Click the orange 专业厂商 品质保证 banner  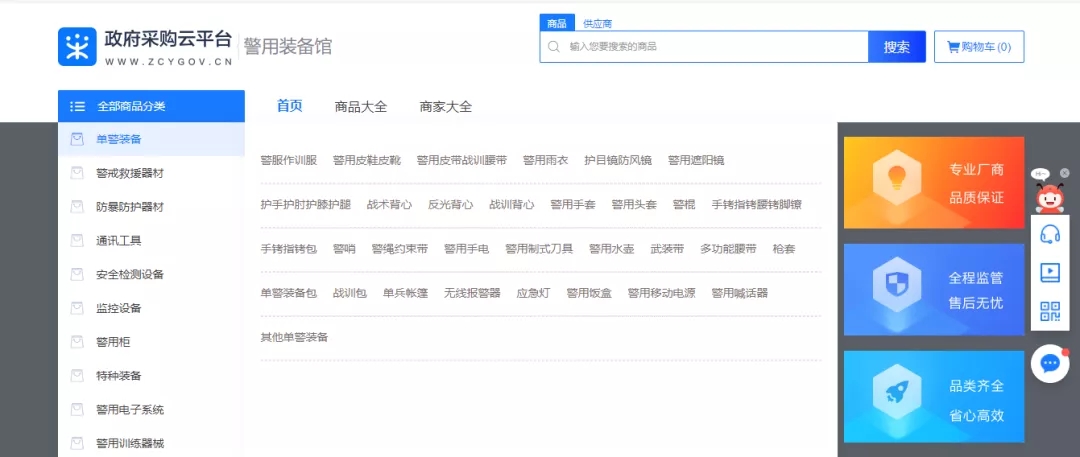(x=933, y=183)
